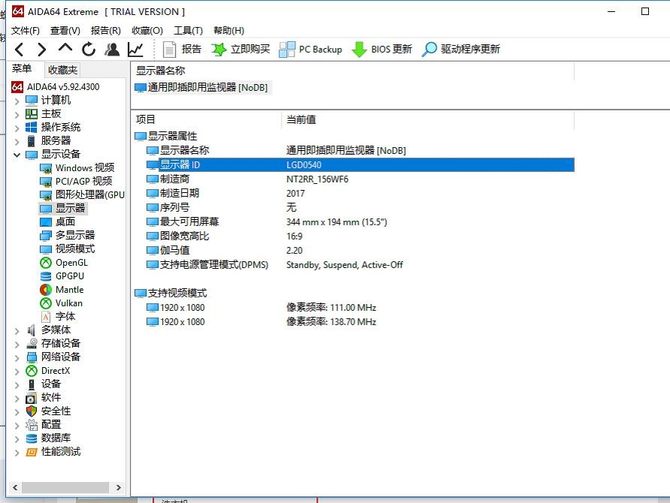
Task: Click the Vulkan icon in the tree
Action: coord(46,303)
